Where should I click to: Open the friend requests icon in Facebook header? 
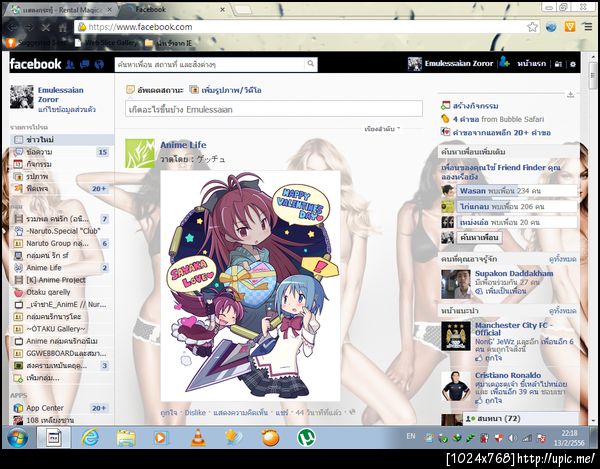coord(70,64)
